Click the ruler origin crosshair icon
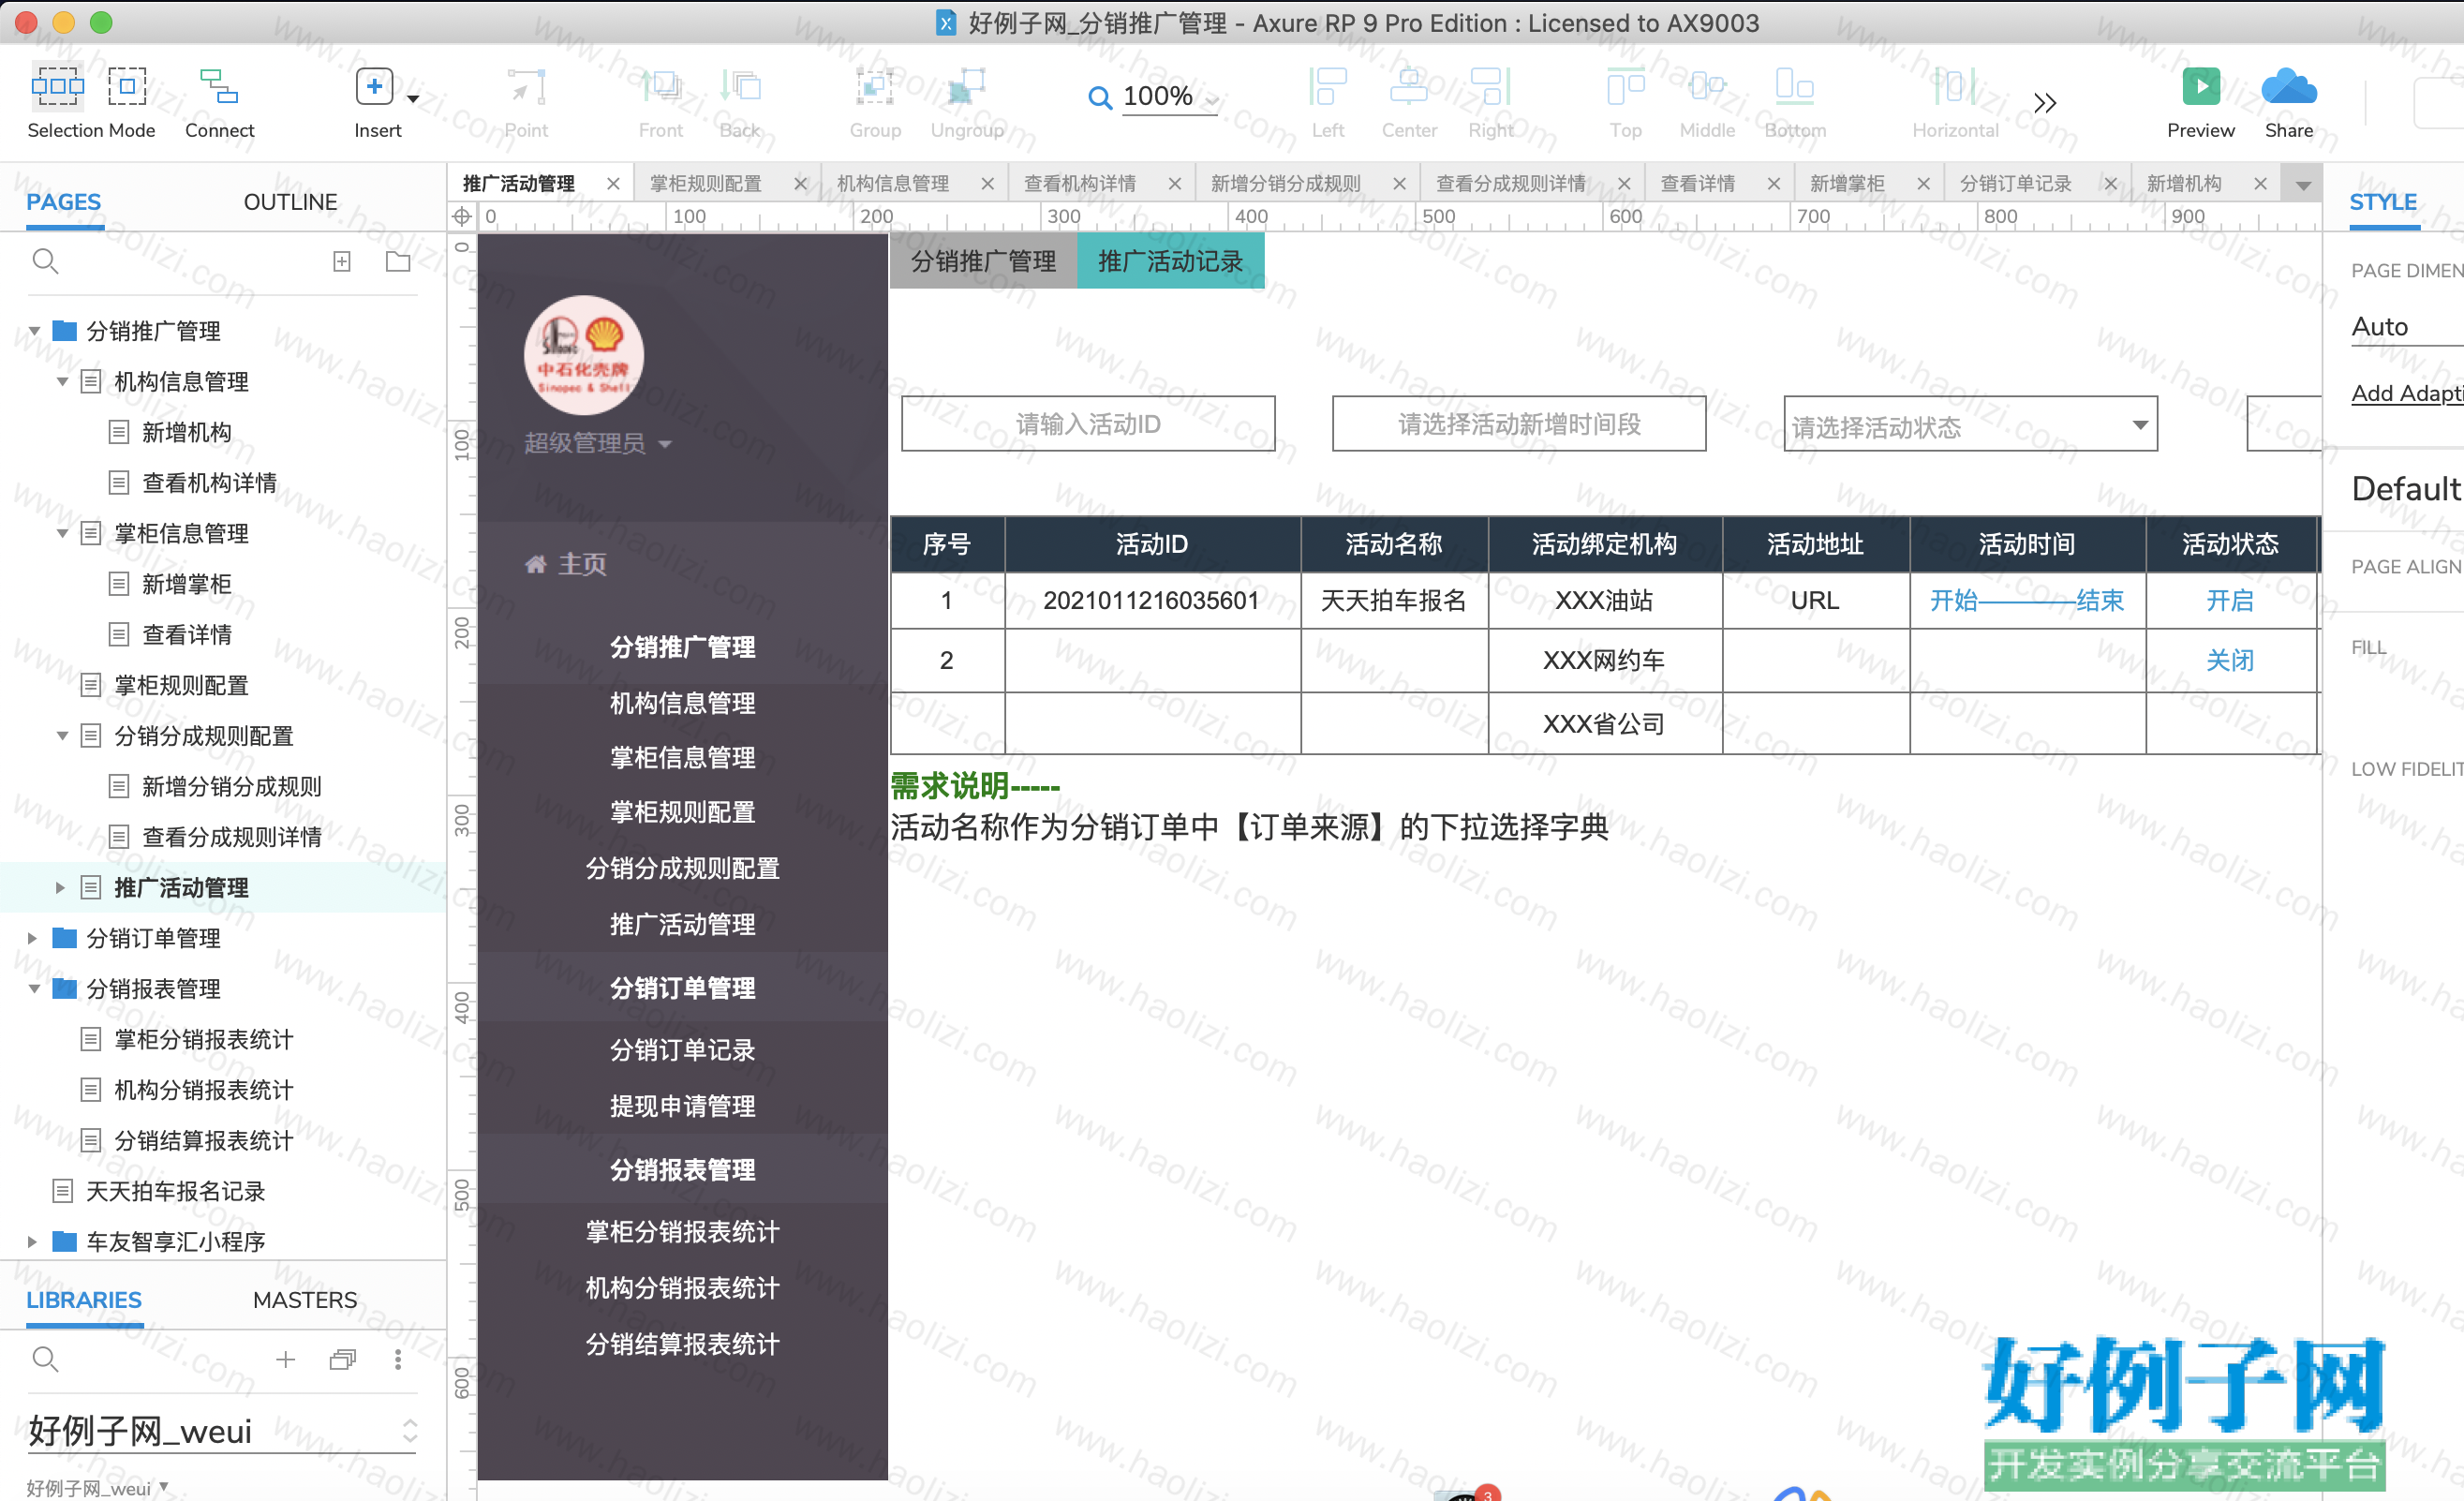Screen dimensions: 2464x1501 [x=462, y=216]
